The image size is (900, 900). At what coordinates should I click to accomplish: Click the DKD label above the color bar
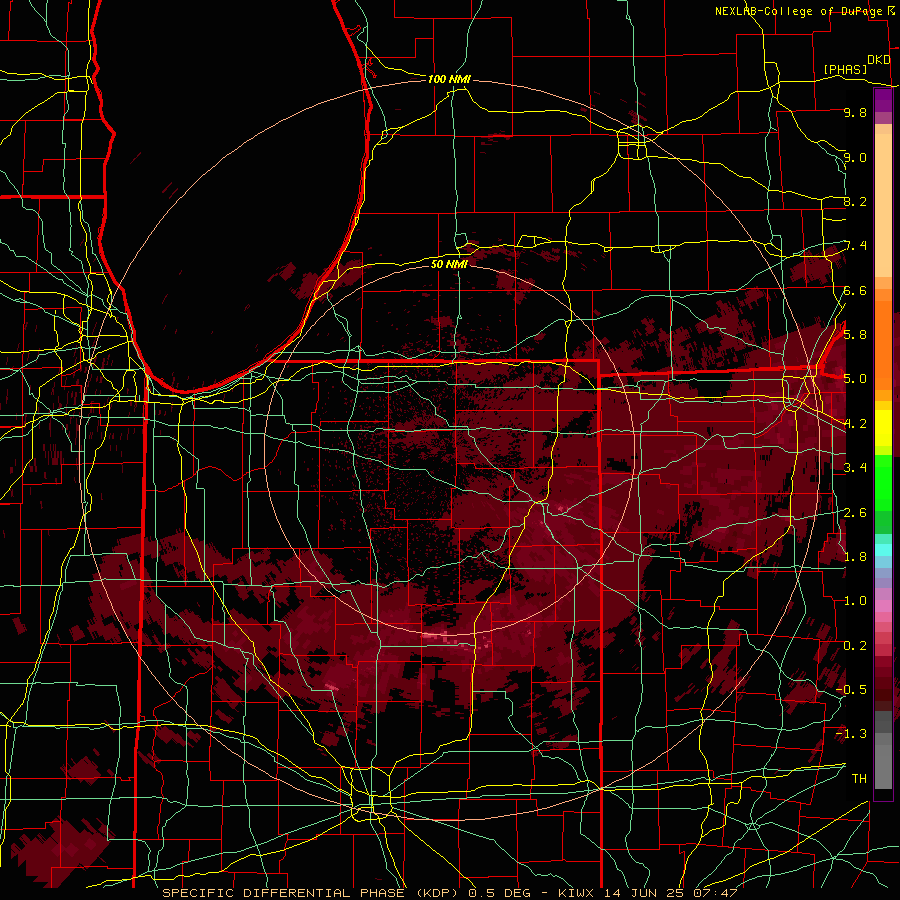click(879, 60)
